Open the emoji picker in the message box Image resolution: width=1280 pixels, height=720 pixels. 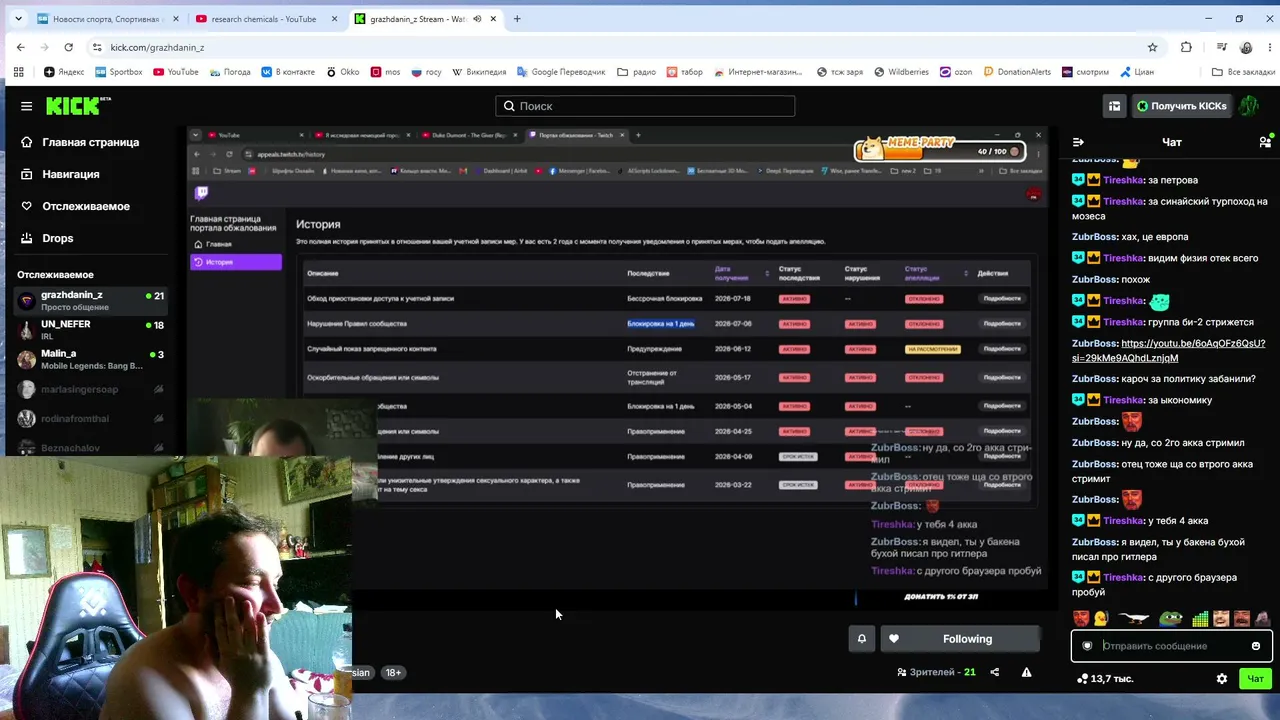1256,646
